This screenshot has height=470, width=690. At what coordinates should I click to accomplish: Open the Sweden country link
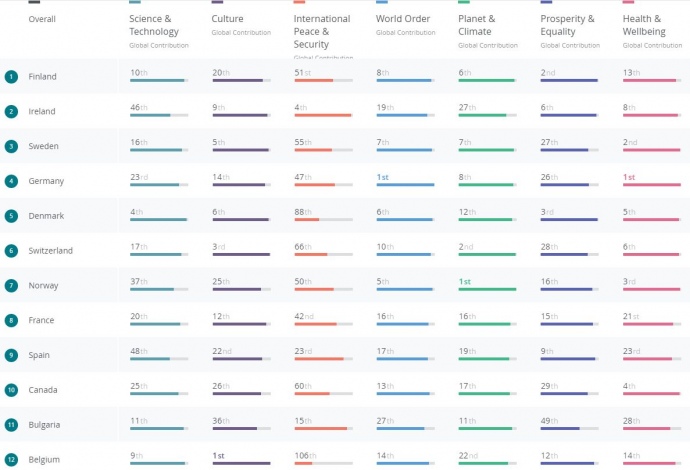click(43, 147)
